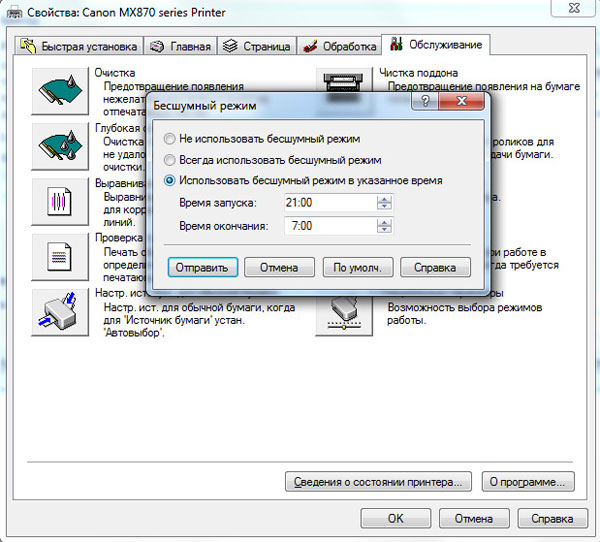
Task: Click the 'Очистка' heading text
Action: [x=115, y=73]
